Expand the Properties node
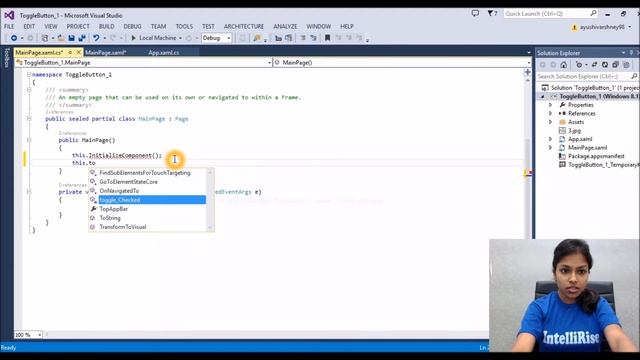Image resolution: width=640 pixels, height=360 pixels. 550,105
